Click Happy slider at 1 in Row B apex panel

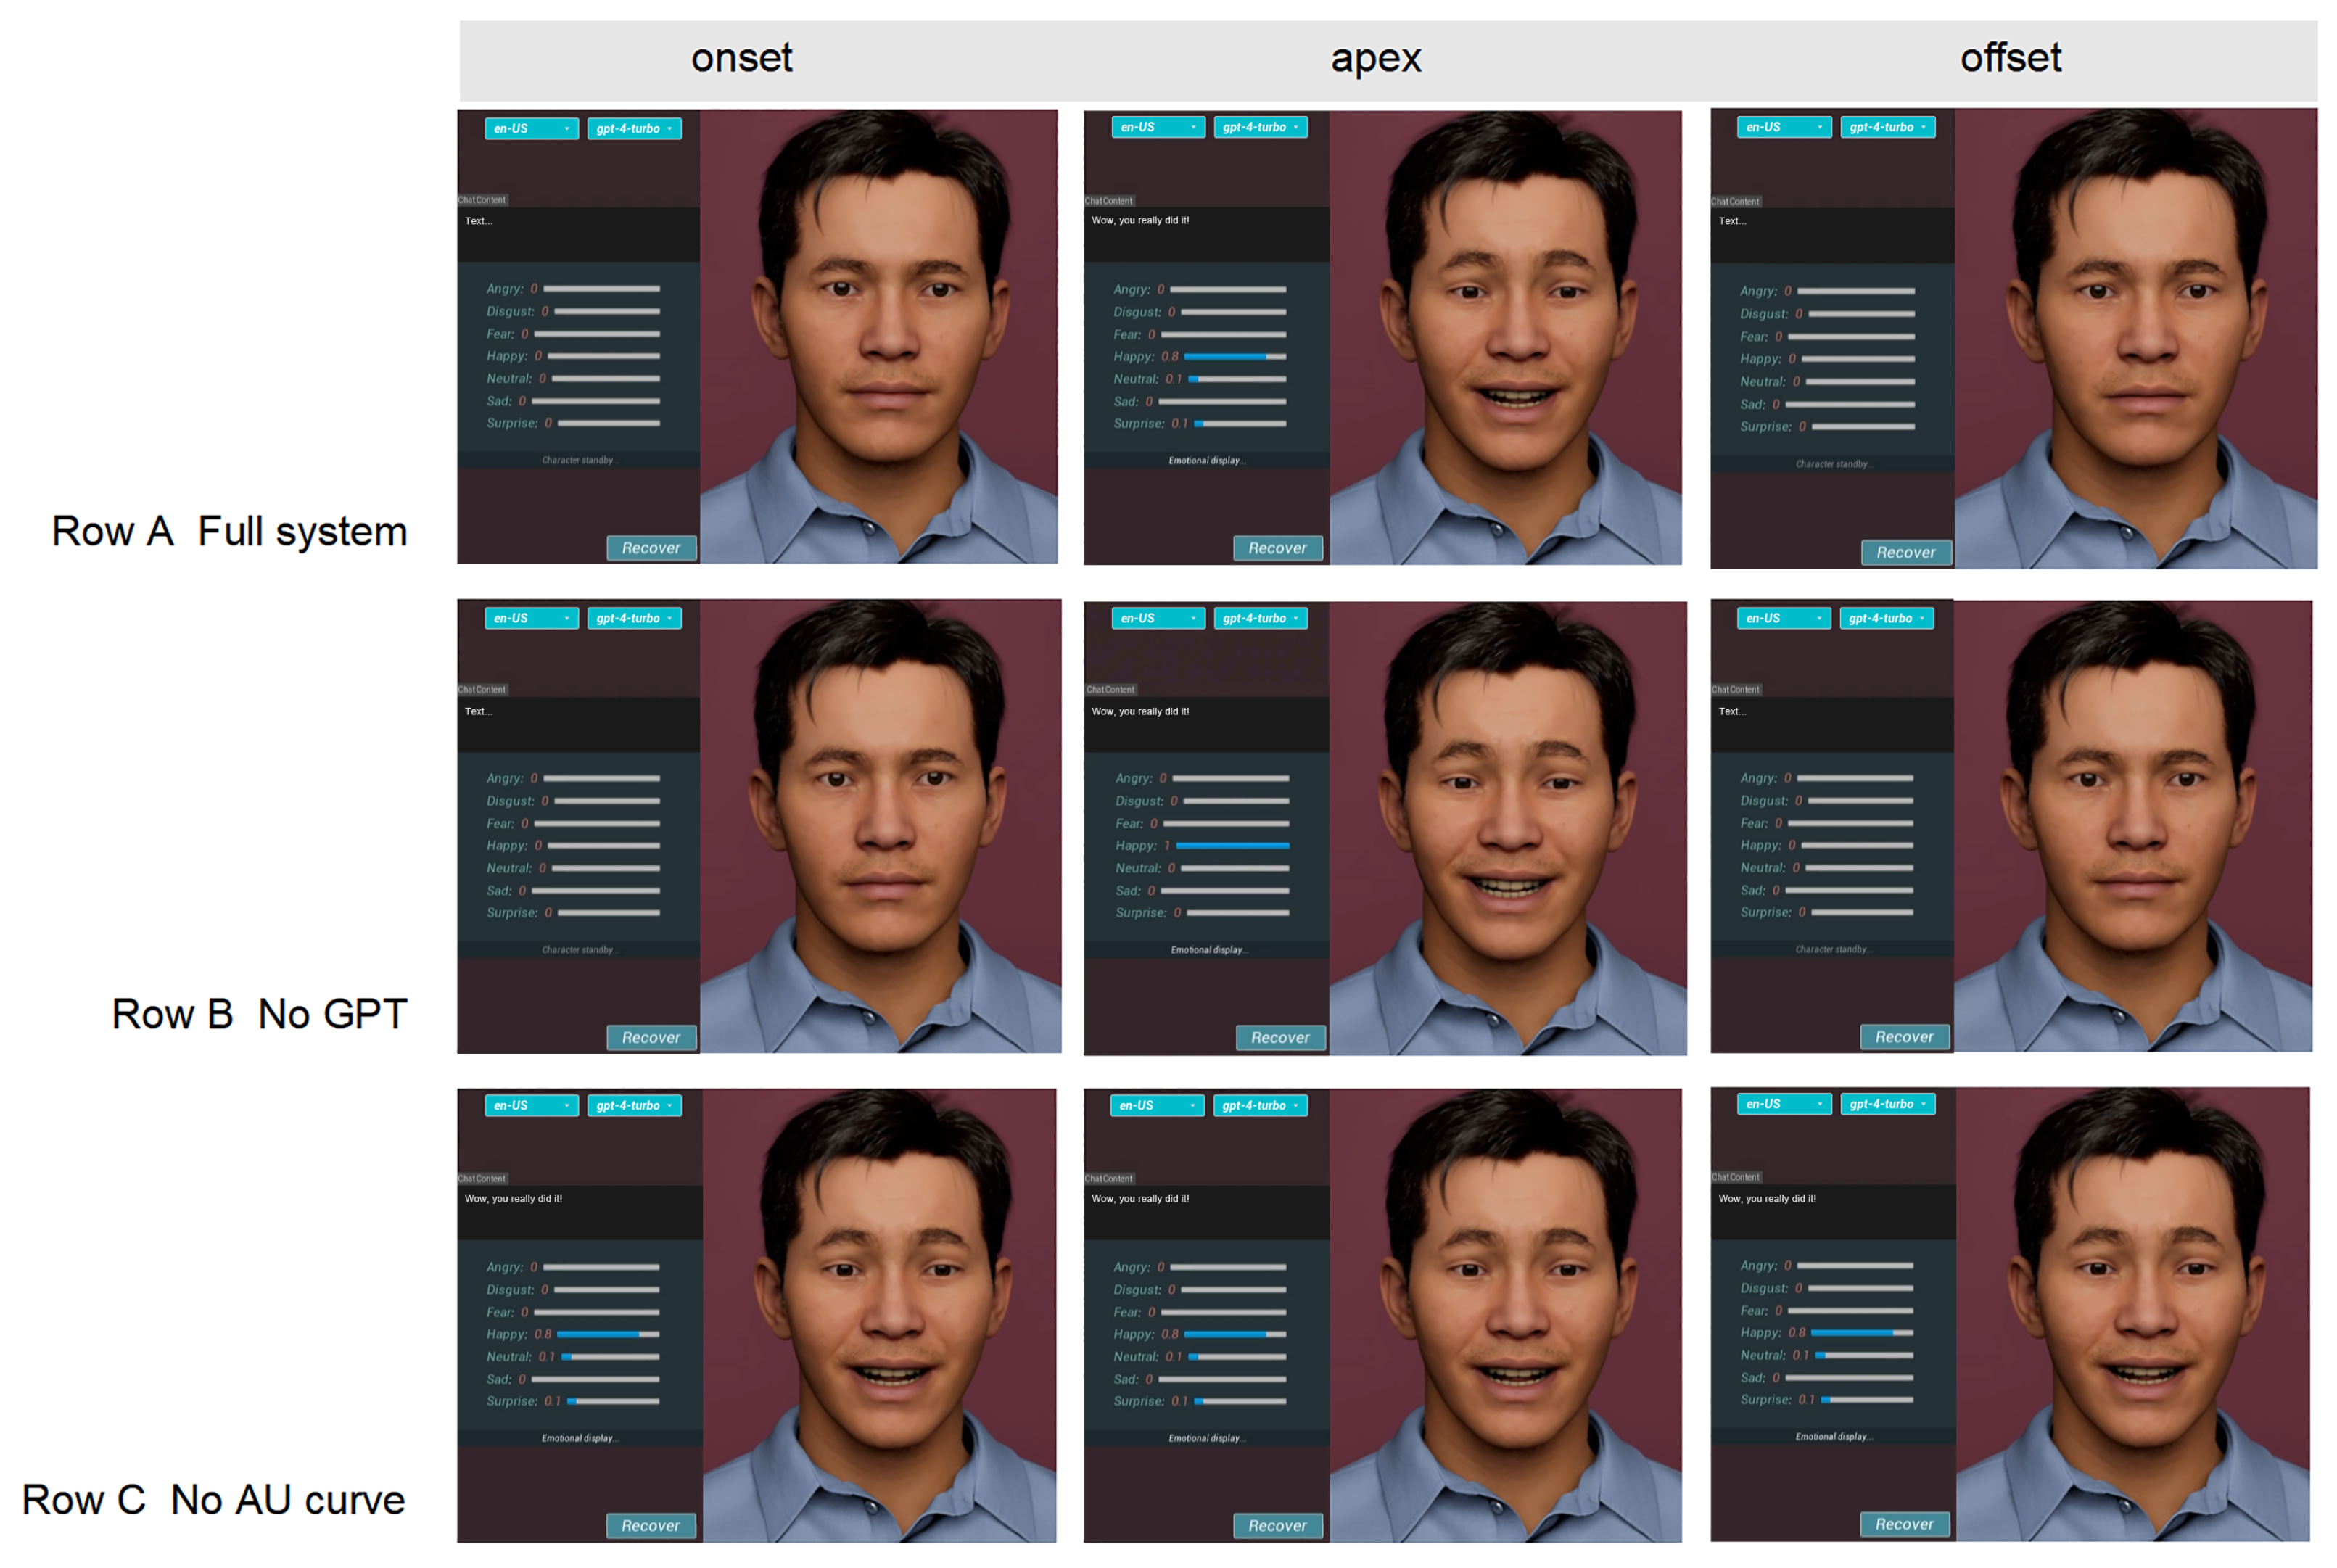(x=1232, y=846)
